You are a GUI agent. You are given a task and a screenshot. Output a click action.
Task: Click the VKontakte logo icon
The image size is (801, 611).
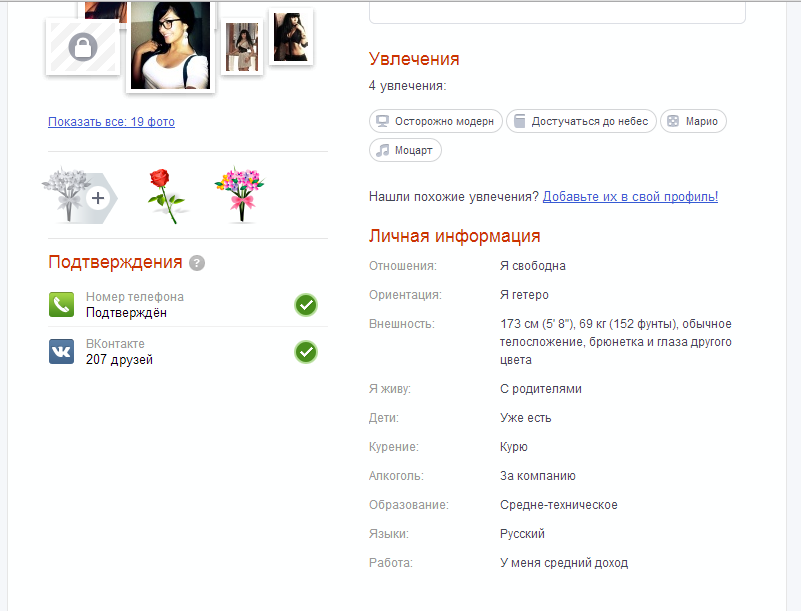[x=61, y=351]
